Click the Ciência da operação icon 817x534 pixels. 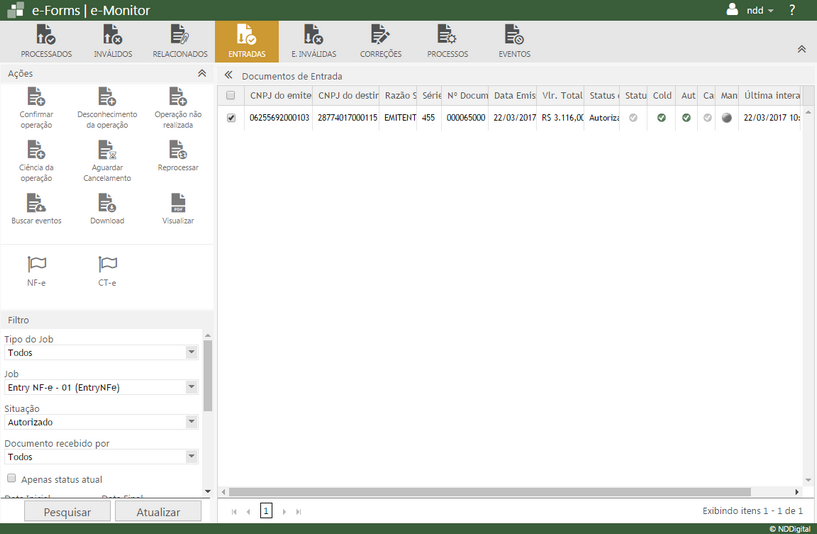point(36,150)
